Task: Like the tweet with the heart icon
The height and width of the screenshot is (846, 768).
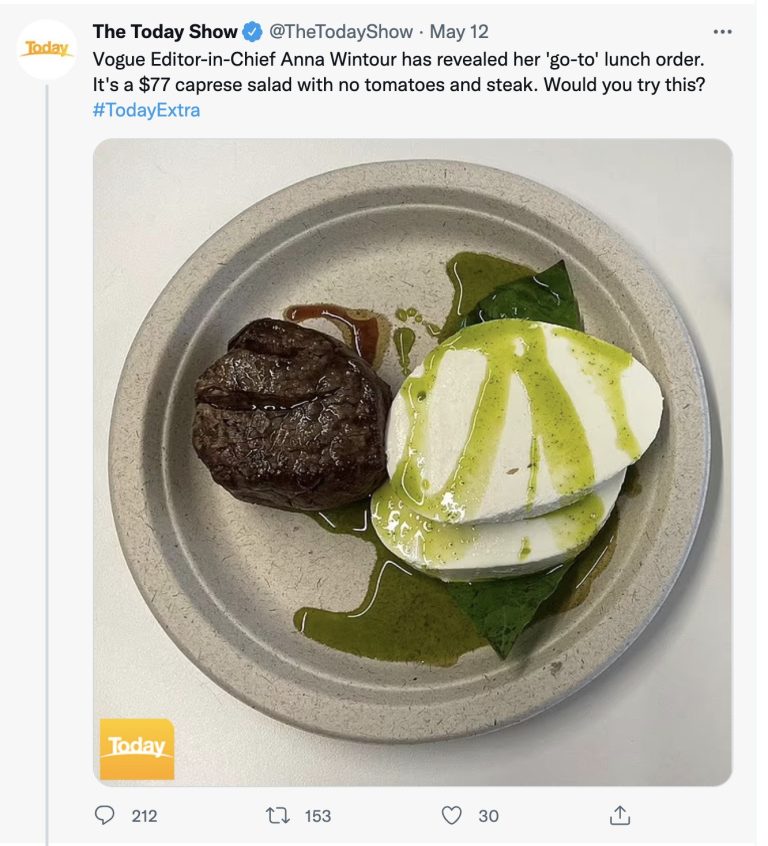Action: coord(452,815)
